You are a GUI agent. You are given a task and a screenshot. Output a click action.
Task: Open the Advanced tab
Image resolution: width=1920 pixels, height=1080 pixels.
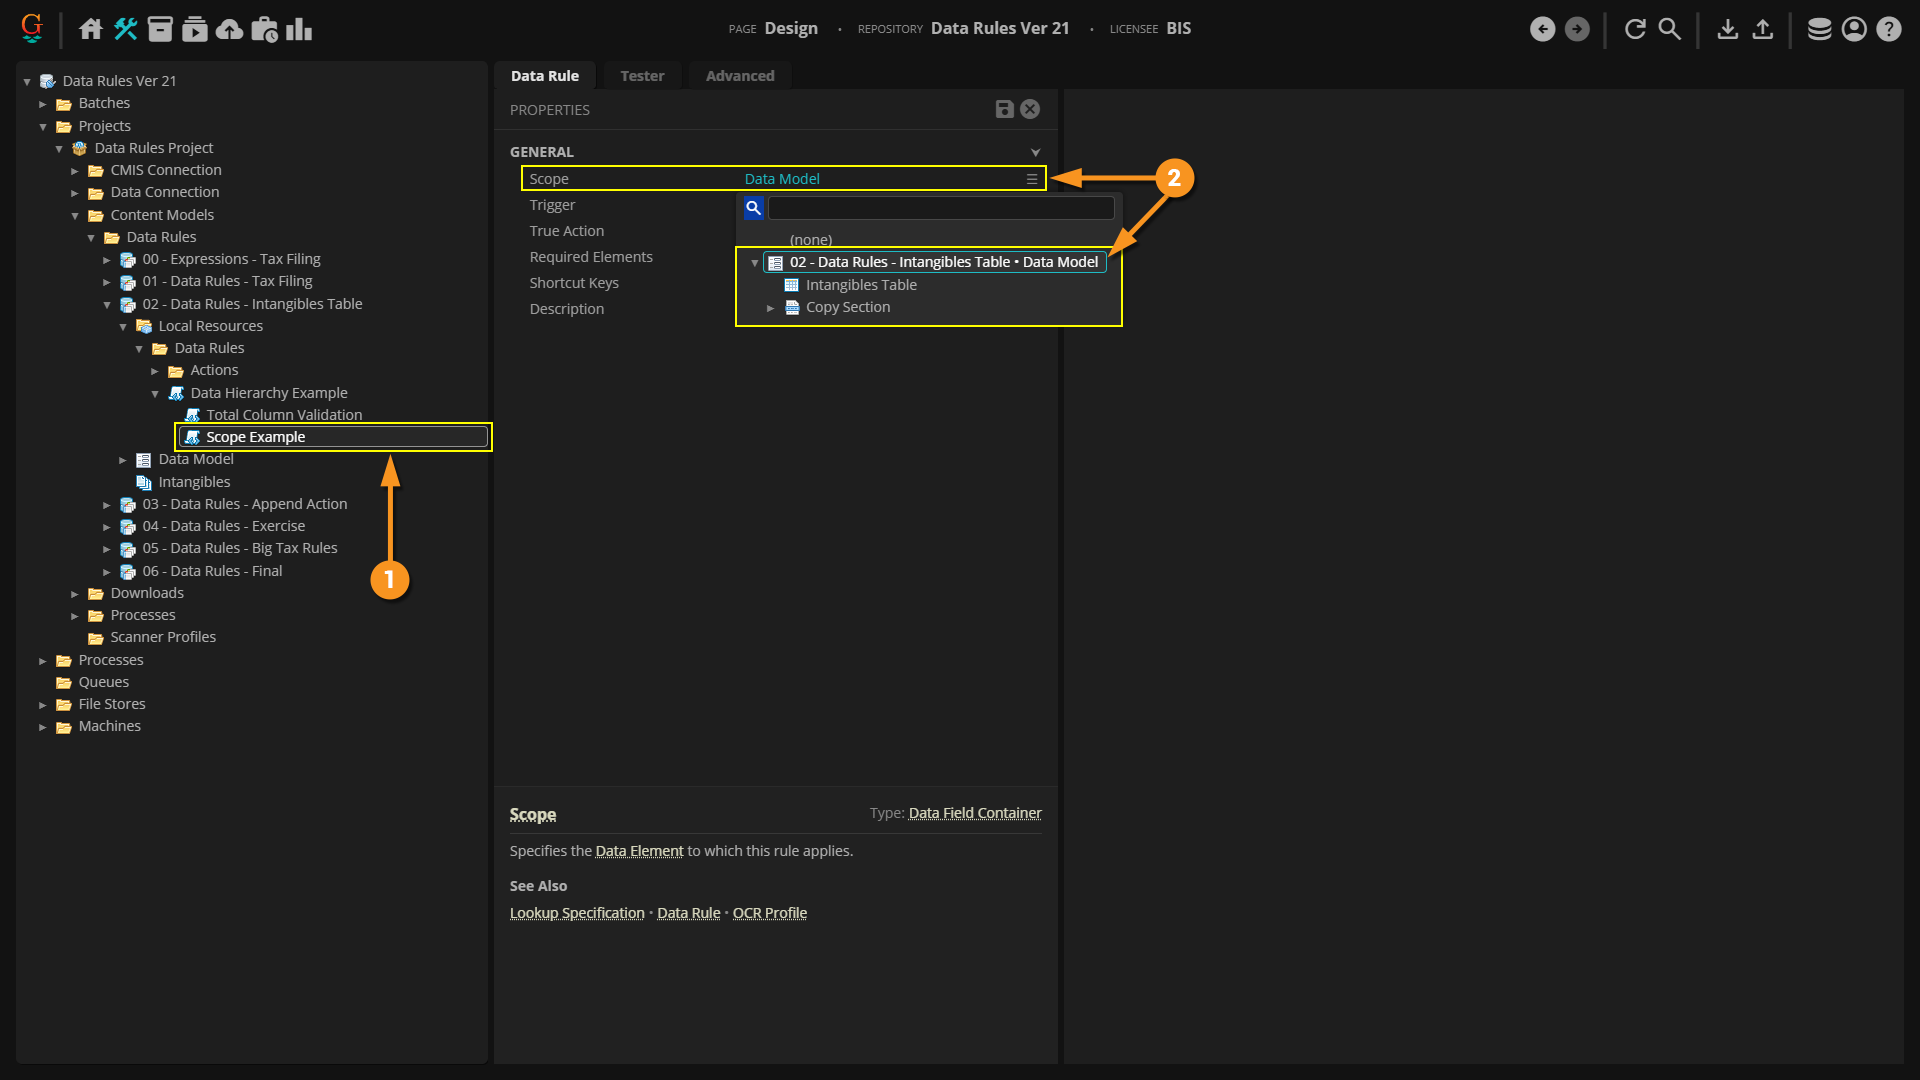(739, 76)
